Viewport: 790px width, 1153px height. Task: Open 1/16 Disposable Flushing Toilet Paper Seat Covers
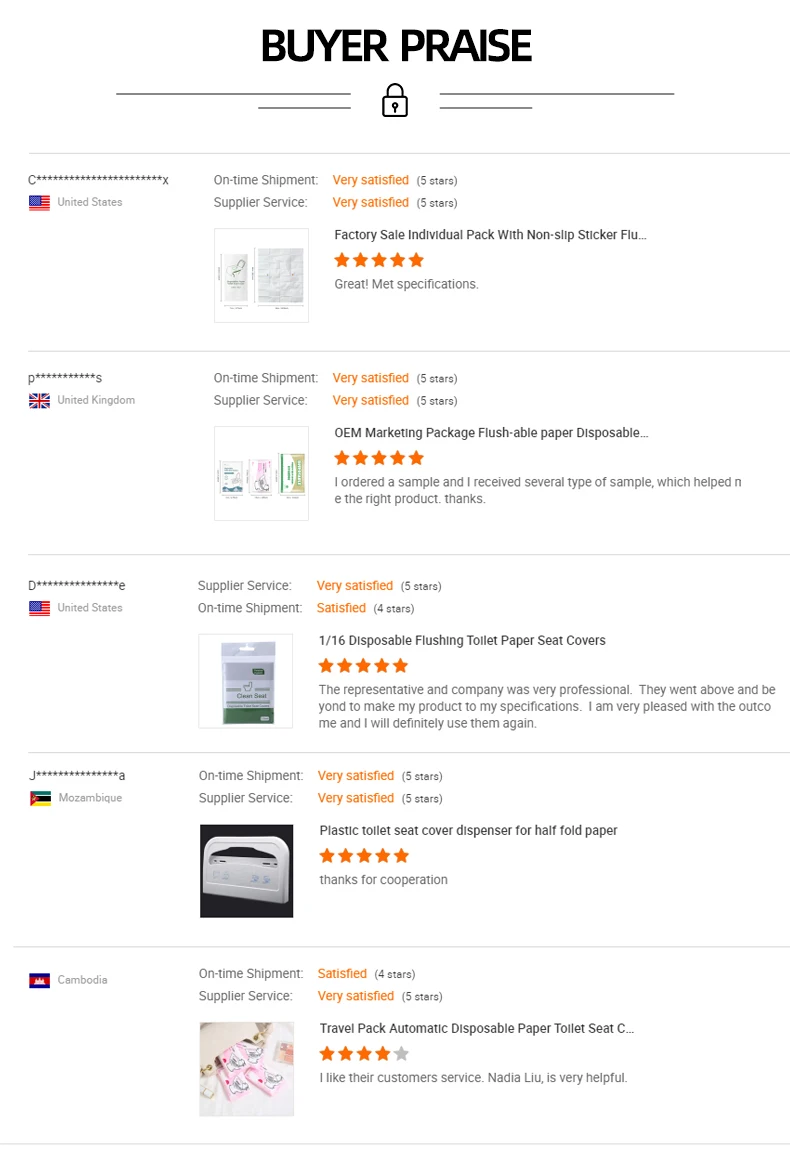tap(462, 641)
